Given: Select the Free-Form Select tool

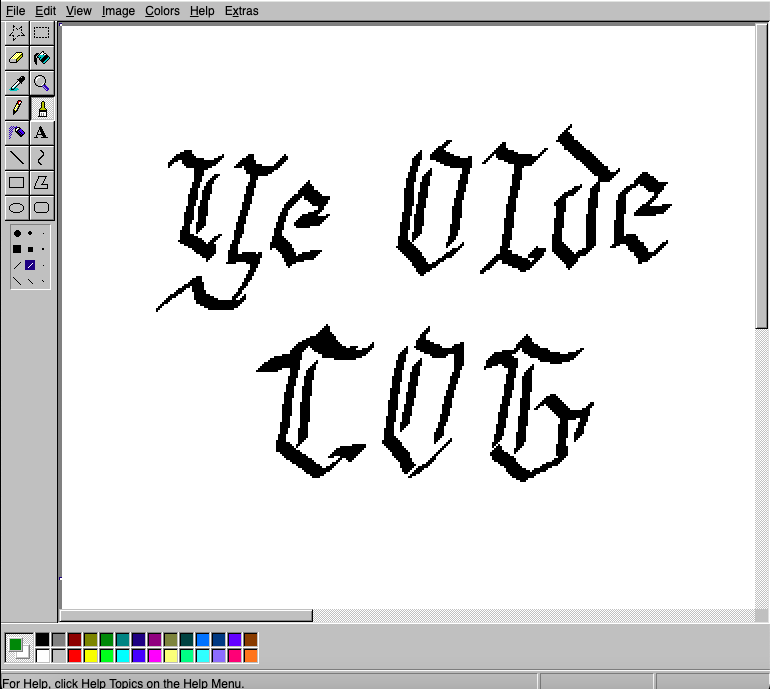Looking at the screenshot, I should (x=17, y=33).
